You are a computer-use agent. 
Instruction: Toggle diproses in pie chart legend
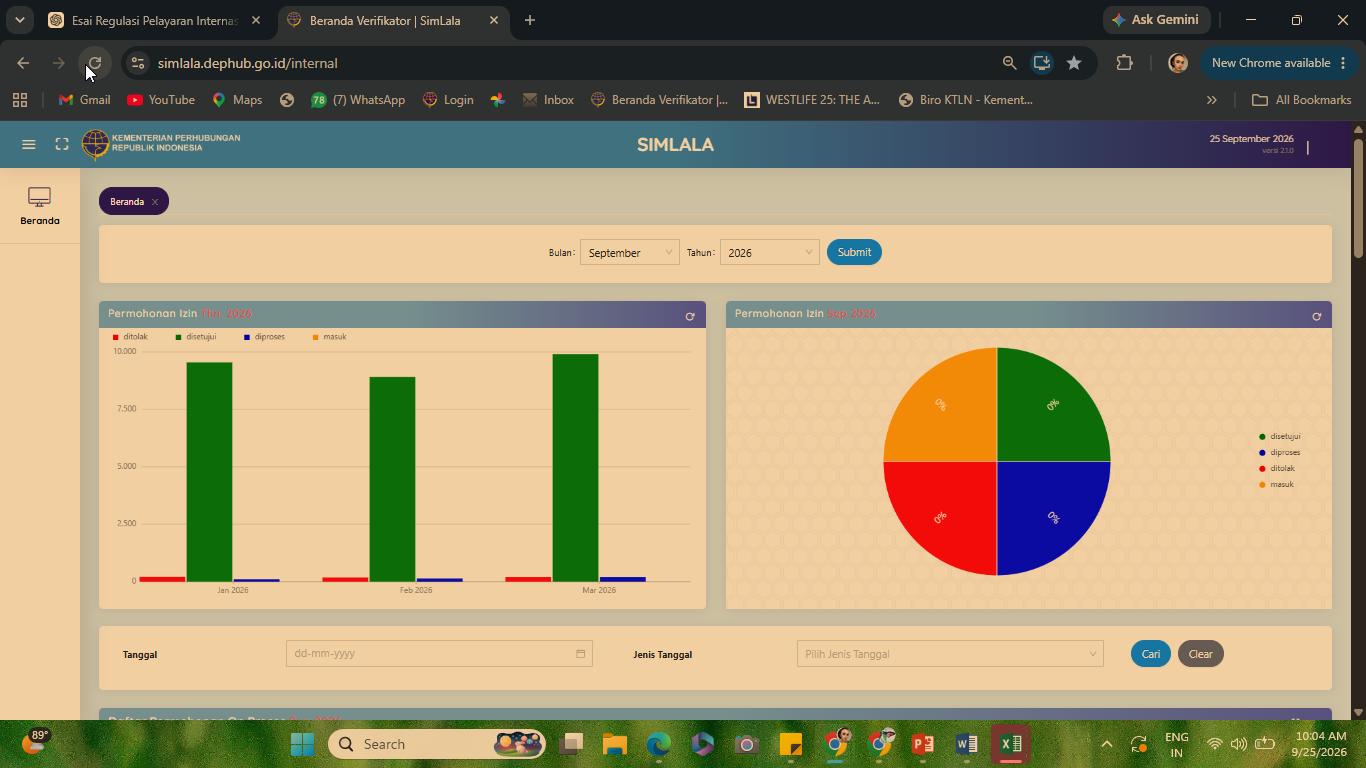click(1280, 453)
